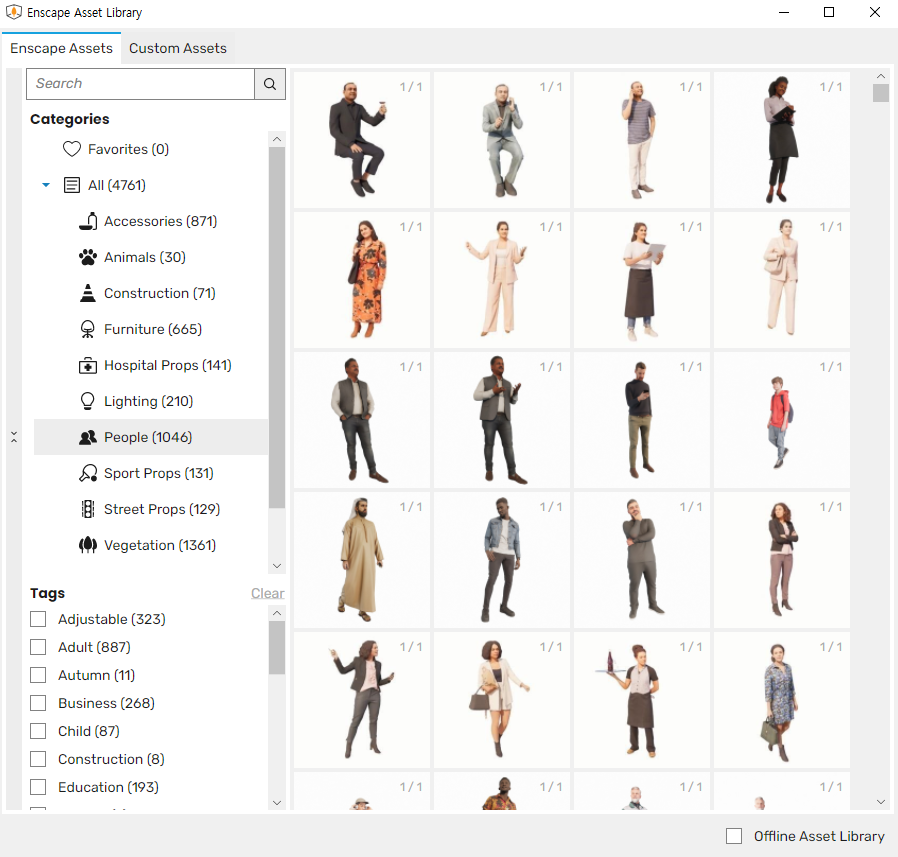Viewport: 898px width, 857px height.
Task: Collapse the All category tree arrow
Action: point(46,185)
